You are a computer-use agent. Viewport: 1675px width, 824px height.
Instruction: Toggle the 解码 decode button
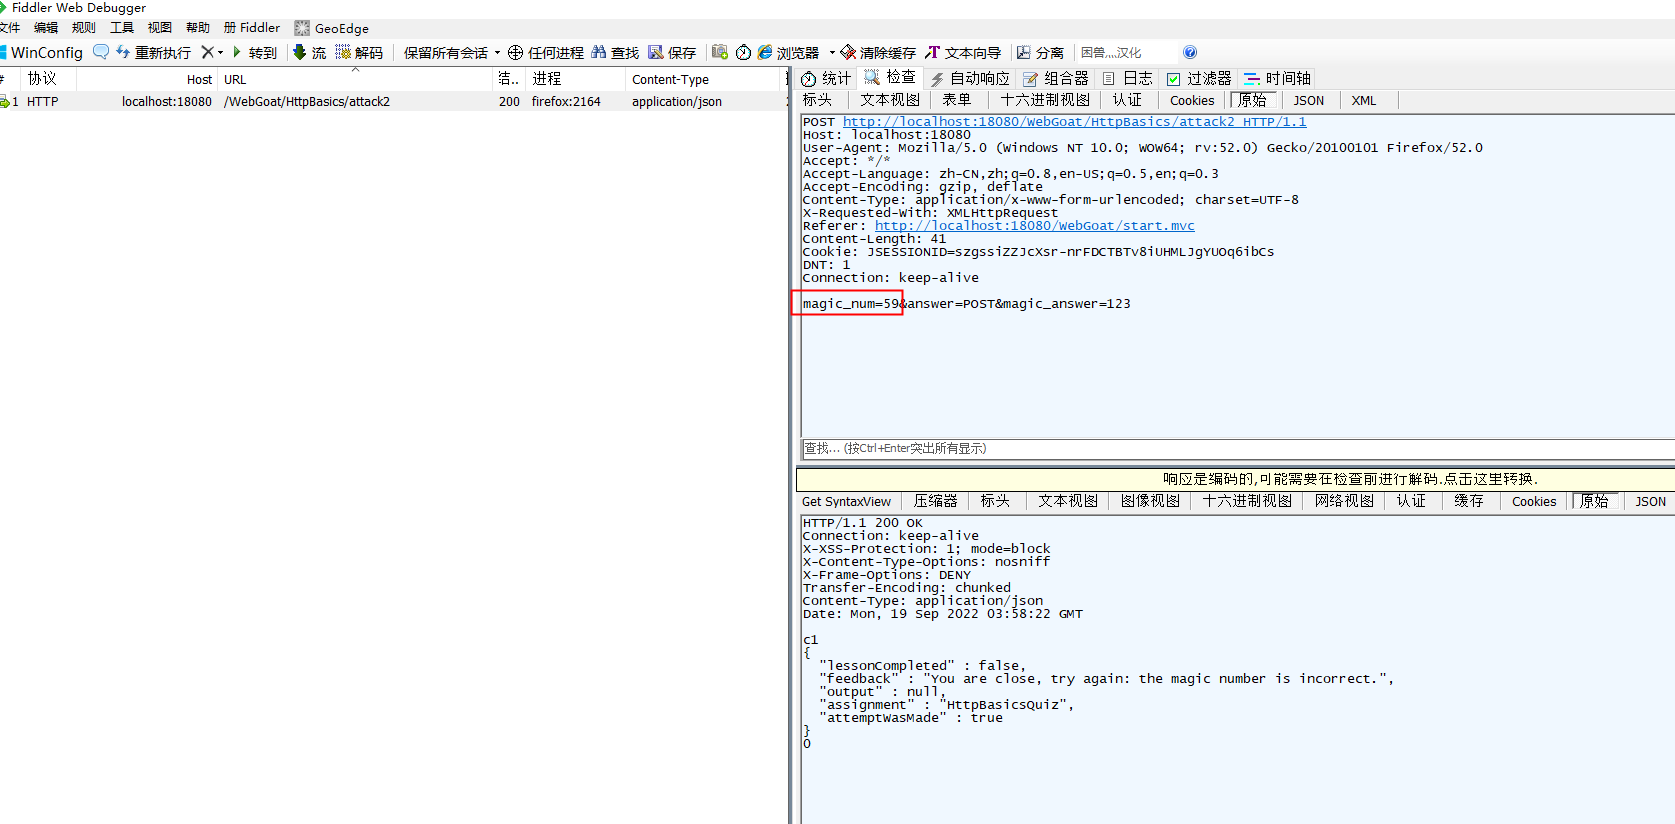(359, 53)
